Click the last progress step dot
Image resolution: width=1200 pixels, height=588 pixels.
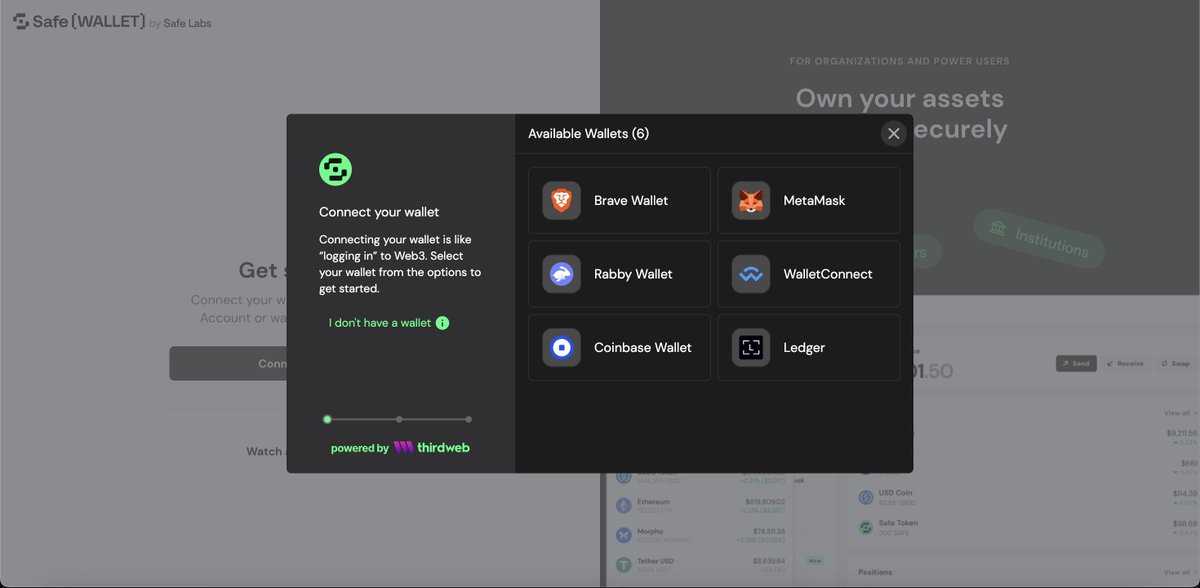point(468,419)
